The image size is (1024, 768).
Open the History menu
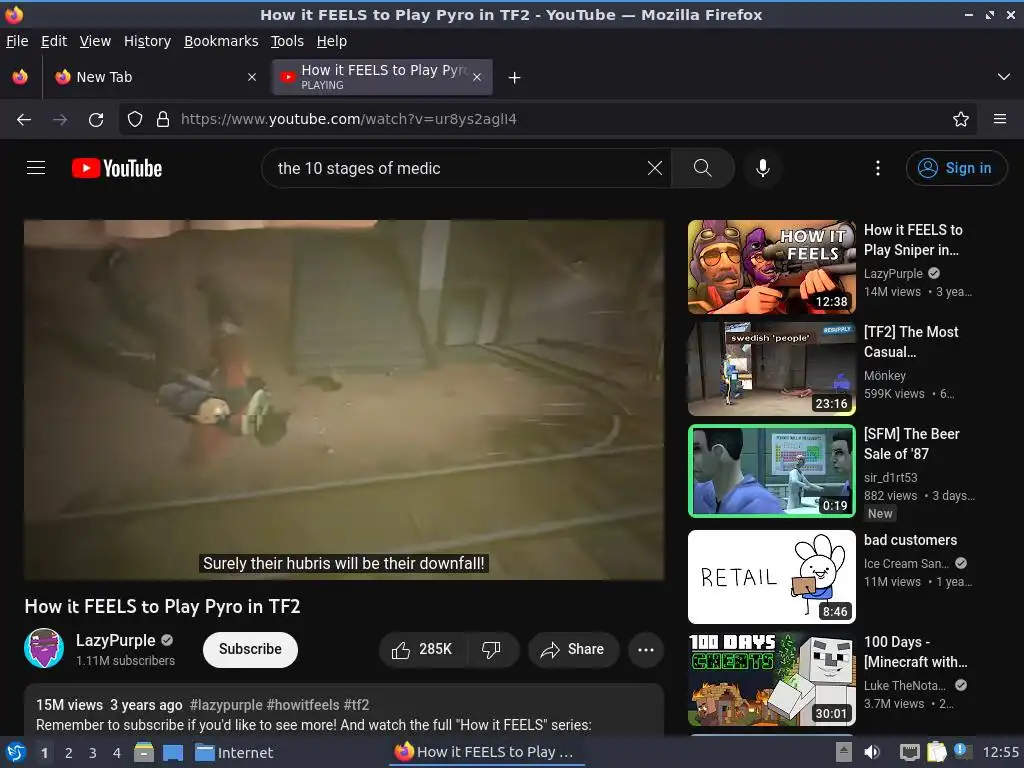coord(147,41)
